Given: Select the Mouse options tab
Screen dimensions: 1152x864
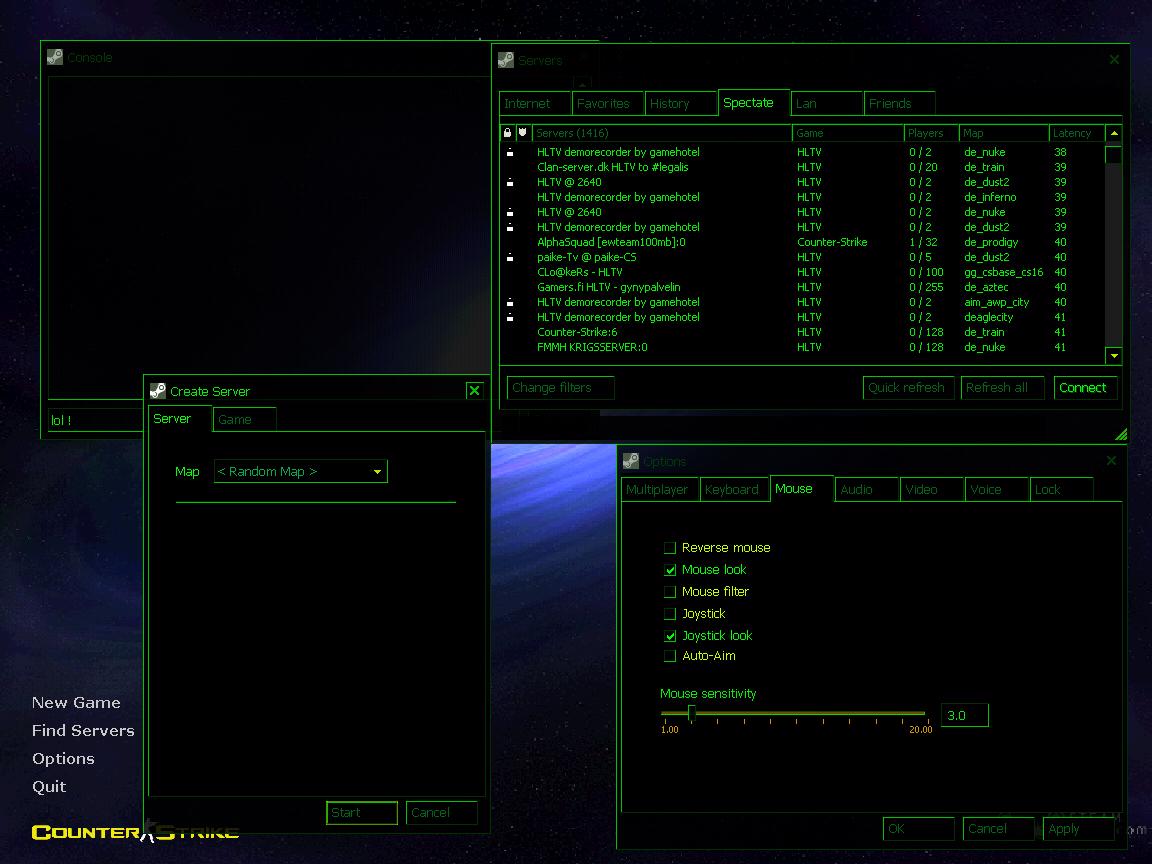Looking at the screenshot, I should 802,489.
